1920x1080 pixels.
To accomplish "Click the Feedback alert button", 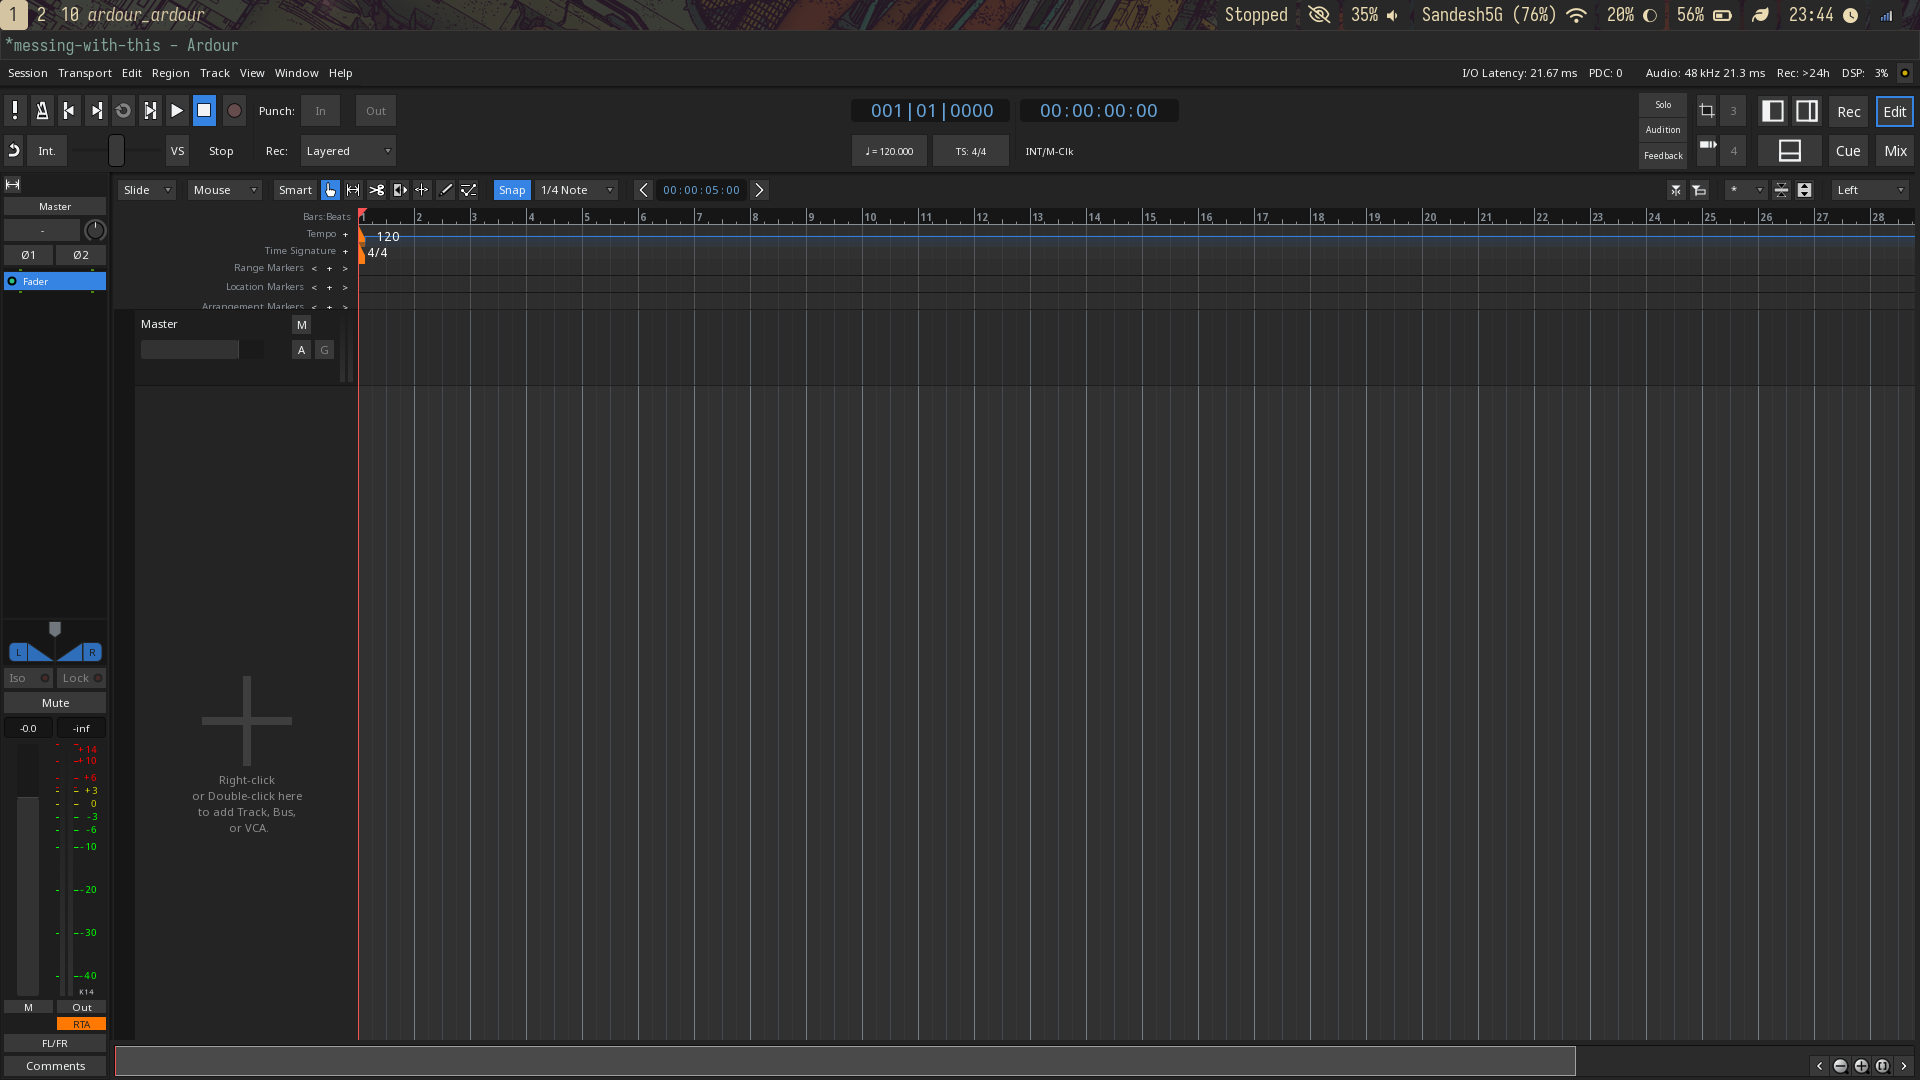I will [x=1663, y=155].
